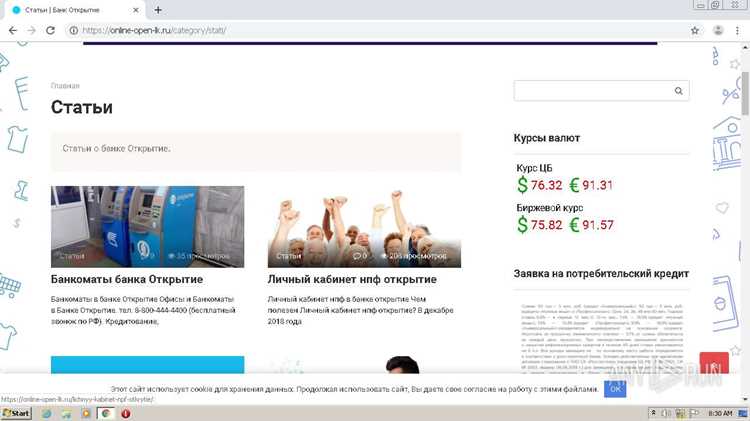Click the 75.82 exchange dollar rate
Image resolution: width=750 pixels, height=421 pixels.
pos(547,225)
